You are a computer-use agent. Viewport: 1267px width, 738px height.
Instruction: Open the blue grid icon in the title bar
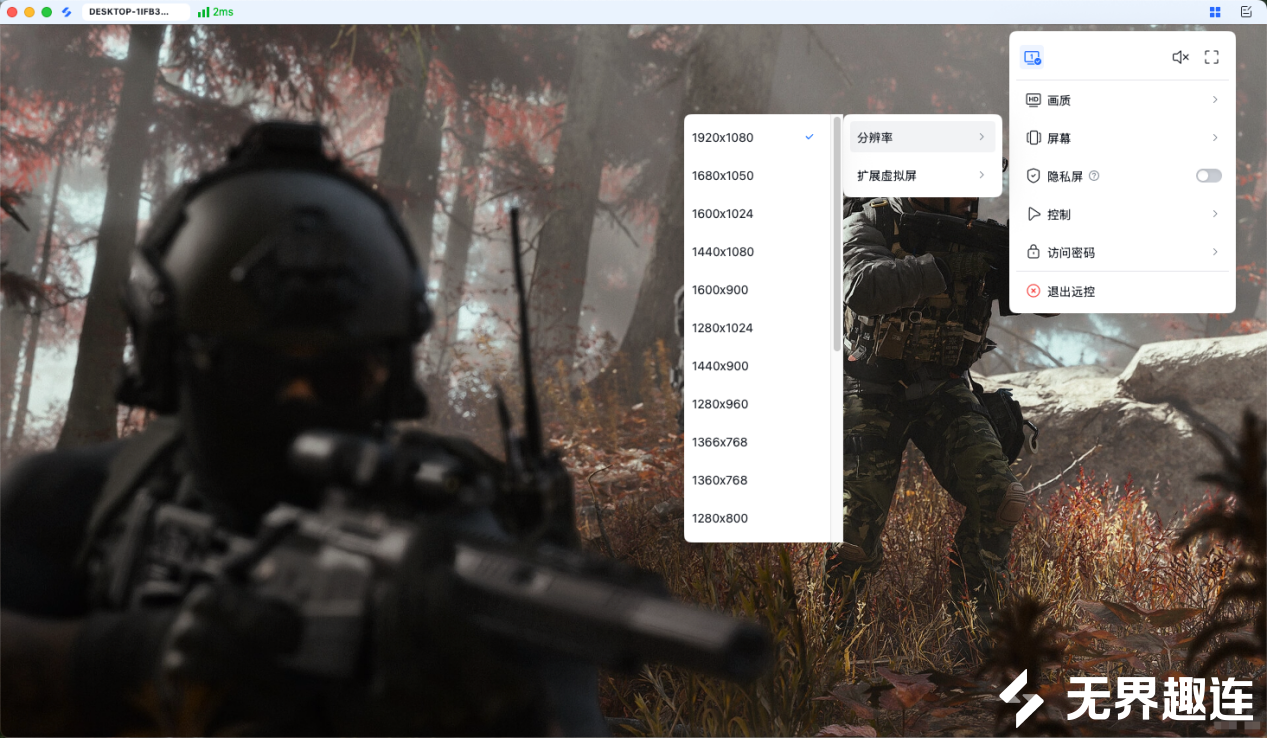[1215, 12]
